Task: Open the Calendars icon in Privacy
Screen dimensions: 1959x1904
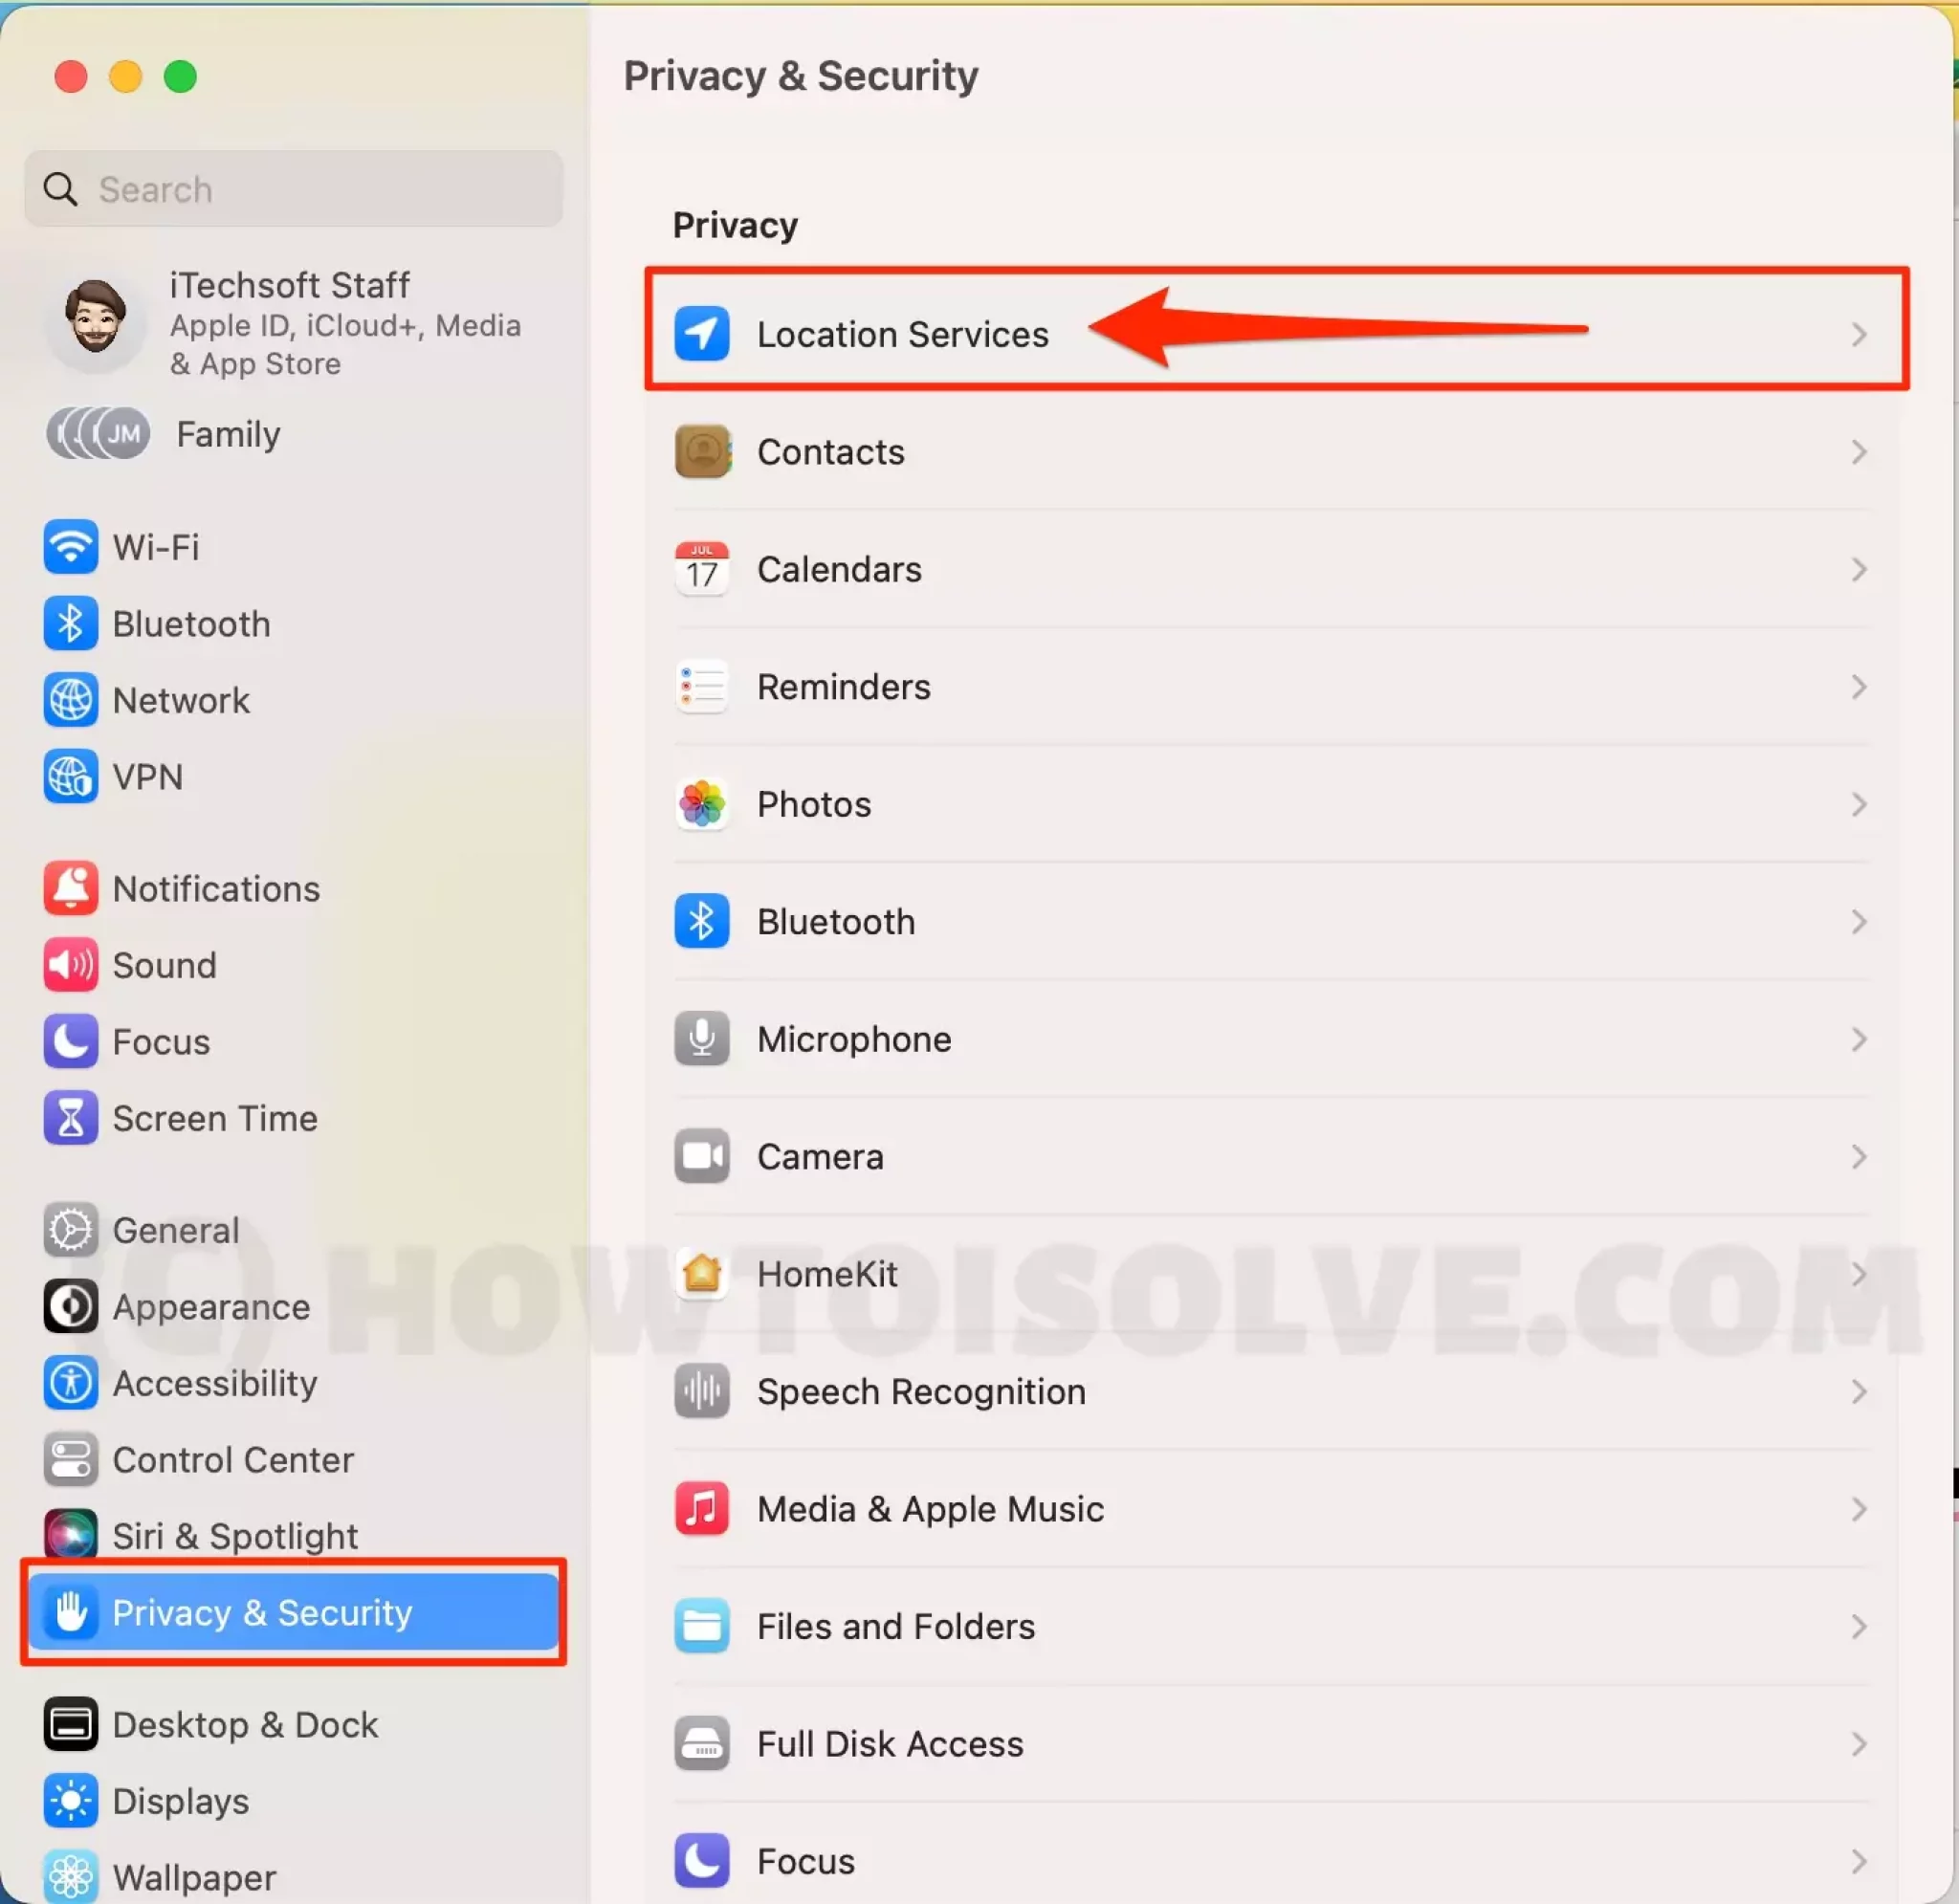Action: coord(701,569)
